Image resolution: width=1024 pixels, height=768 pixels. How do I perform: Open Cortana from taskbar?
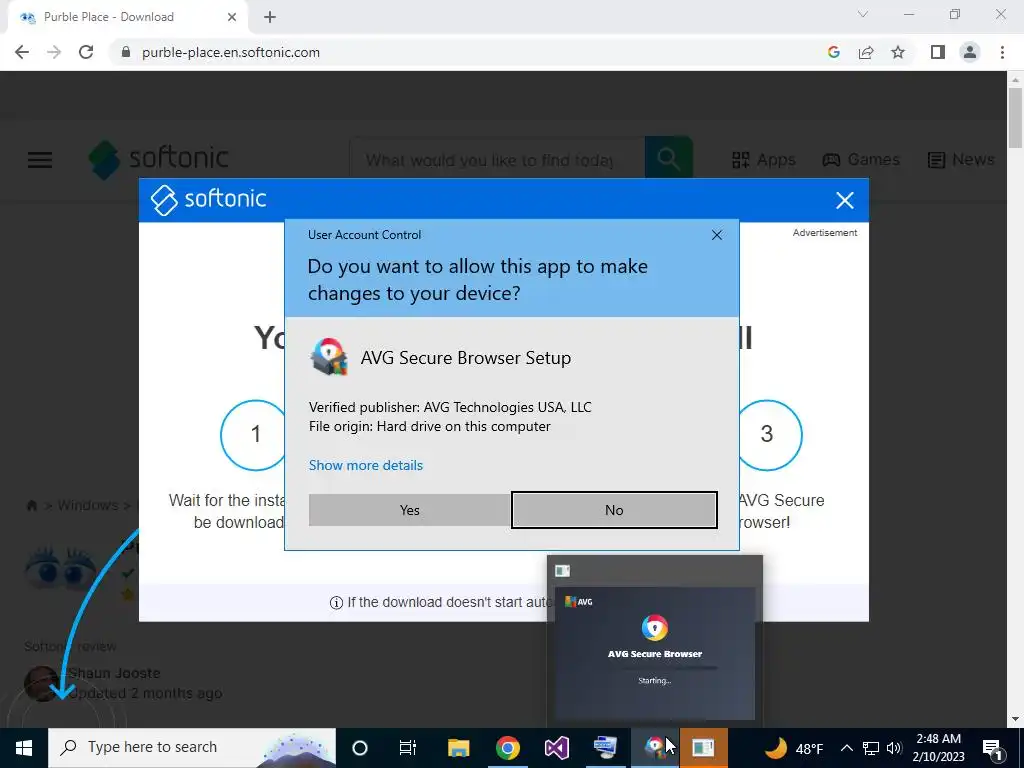(x=360, y=748)
